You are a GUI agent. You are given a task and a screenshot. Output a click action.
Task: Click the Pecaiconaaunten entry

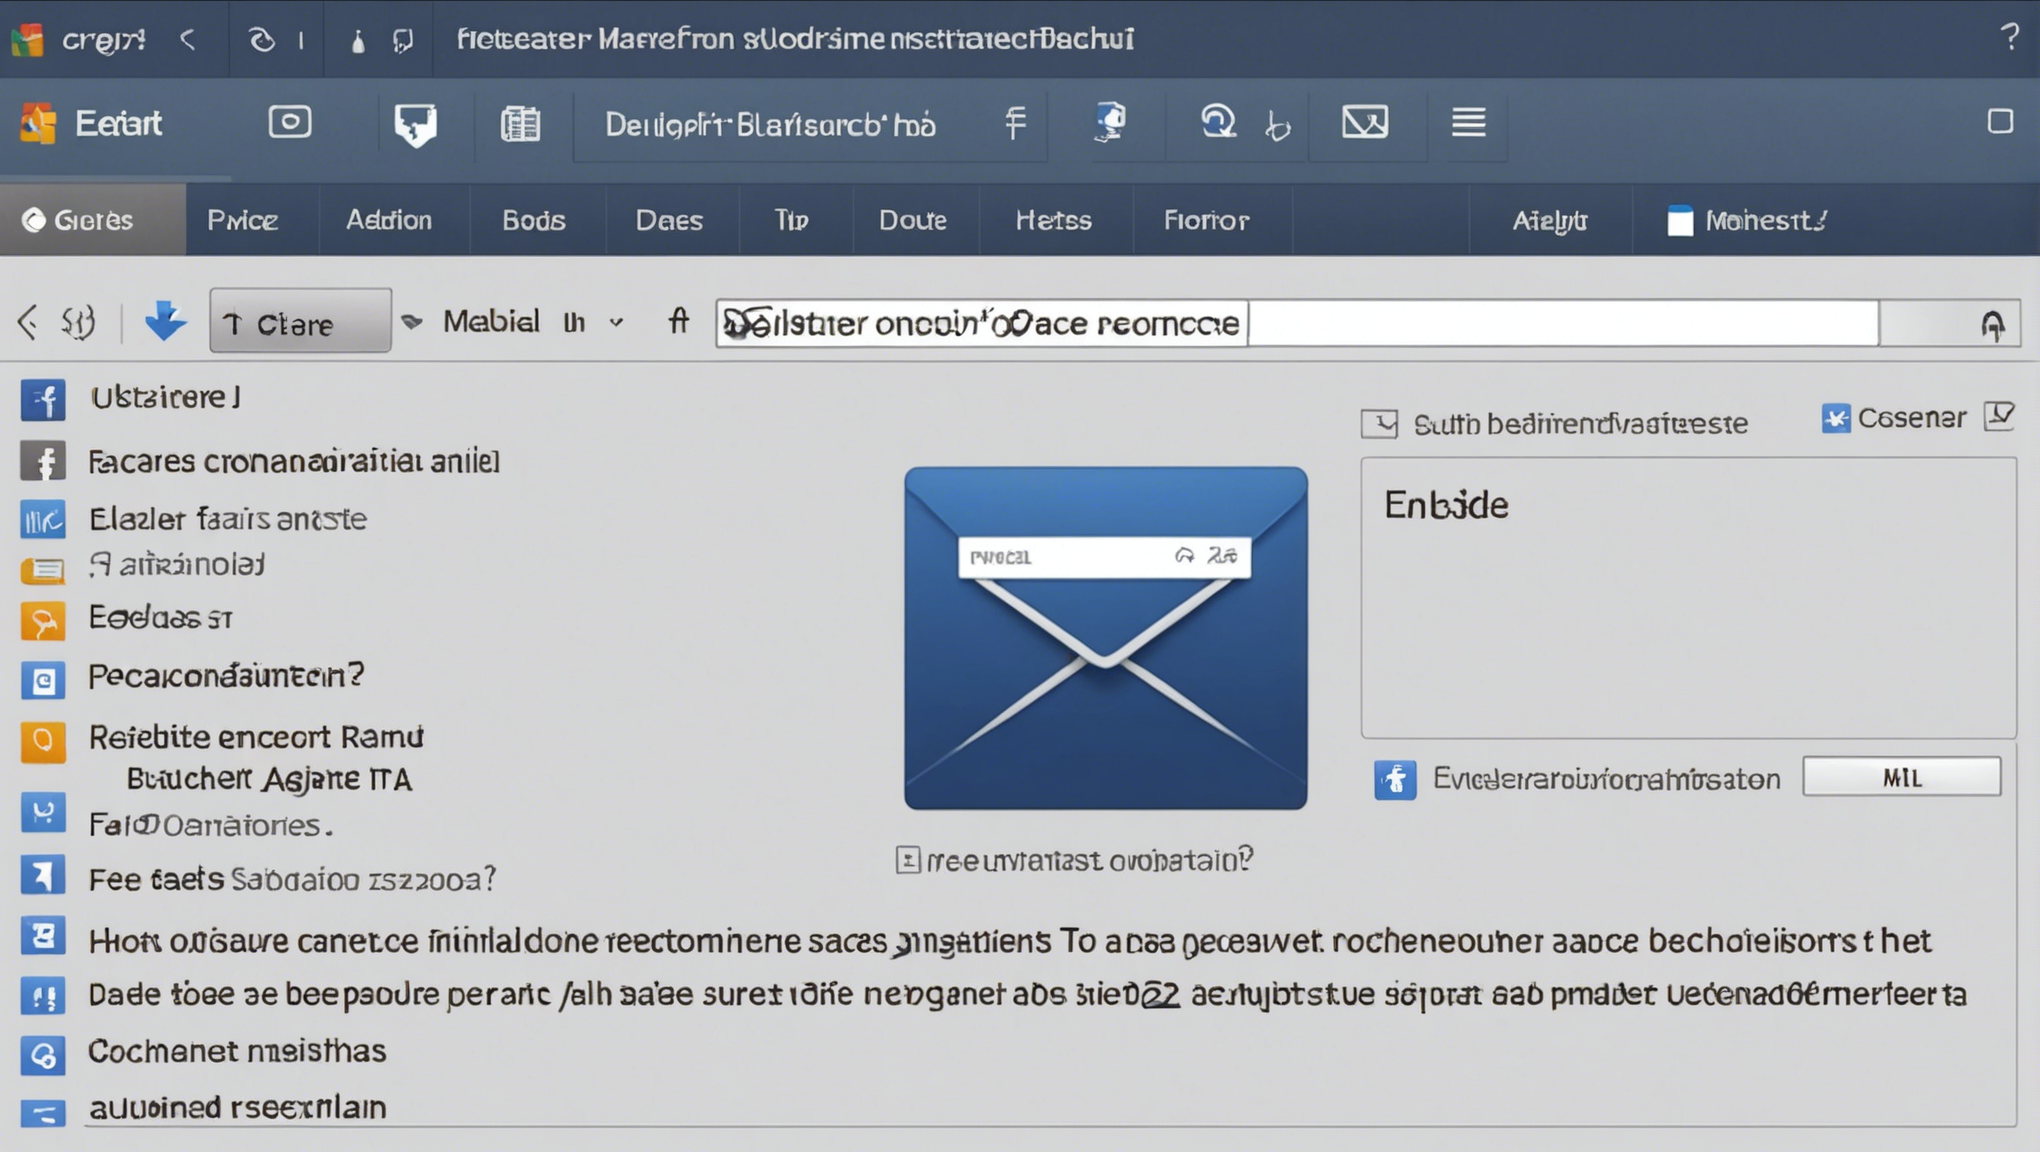[226, 676]
